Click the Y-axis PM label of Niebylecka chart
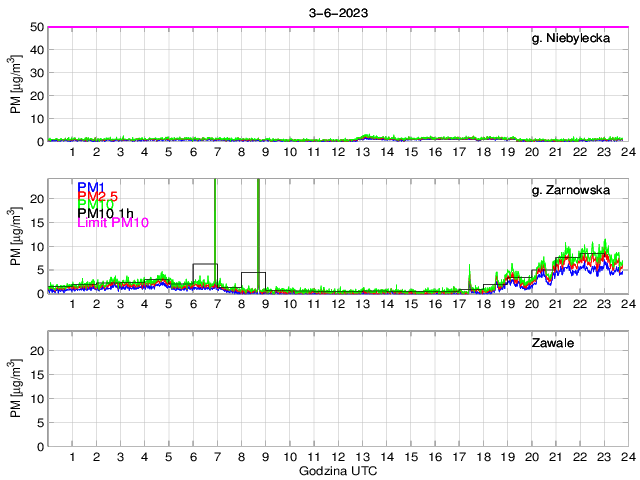The image size is (640, 480). [x=16, y=85]
